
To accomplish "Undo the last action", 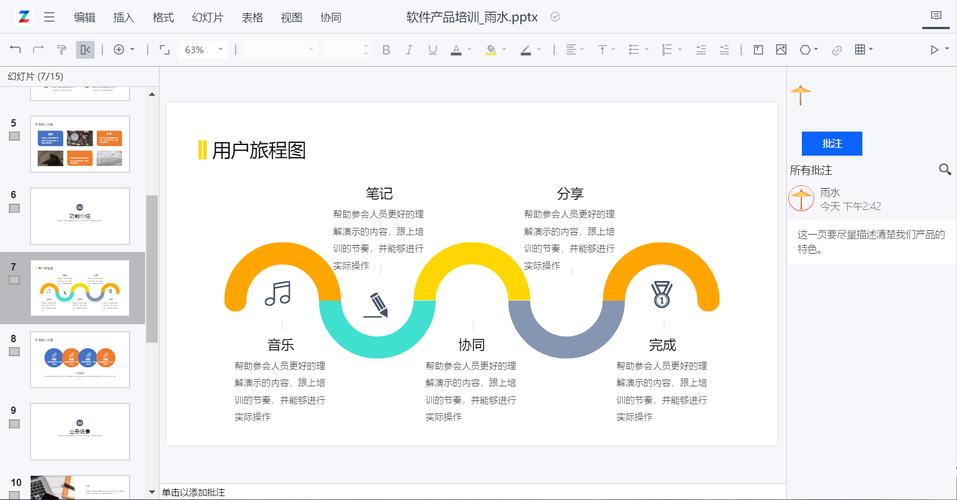I will pyautogui.click(x=16, y=49).
